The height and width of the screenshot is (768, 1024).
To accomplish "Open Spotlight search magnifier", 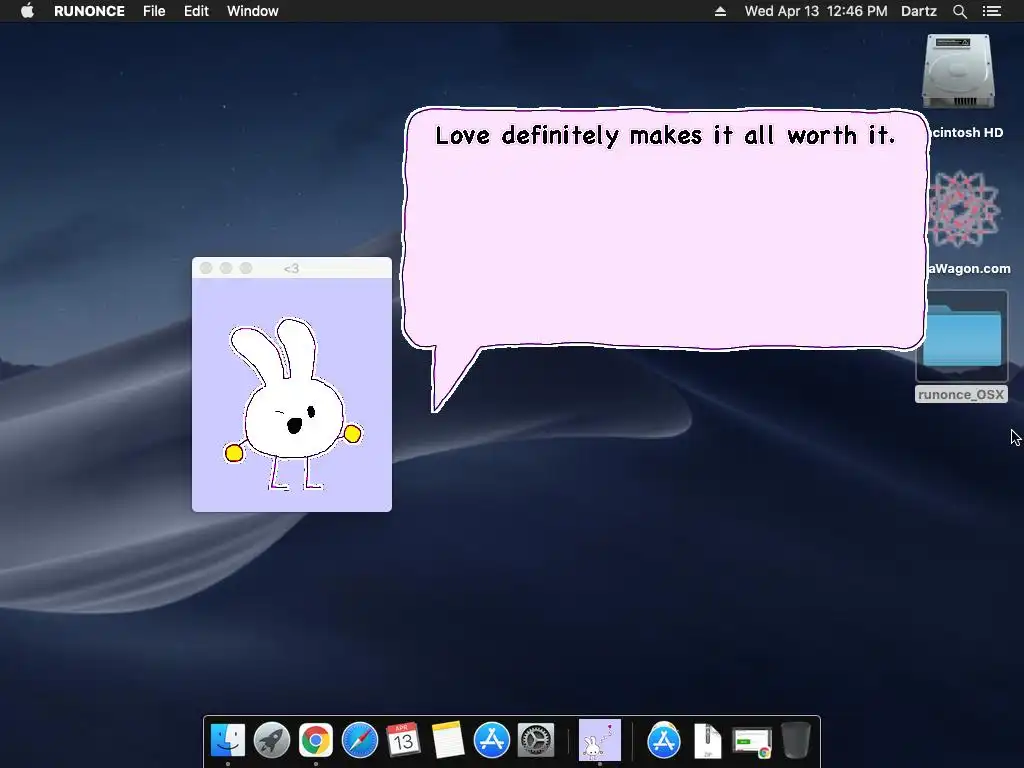I will coord(959,11).
